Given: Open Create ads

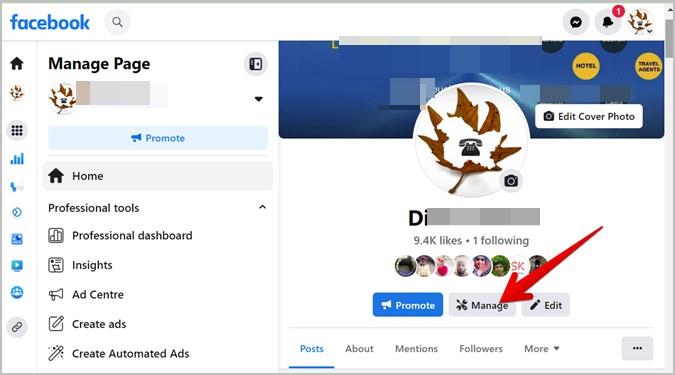Looking at the screenshot, I should (99, 324).
